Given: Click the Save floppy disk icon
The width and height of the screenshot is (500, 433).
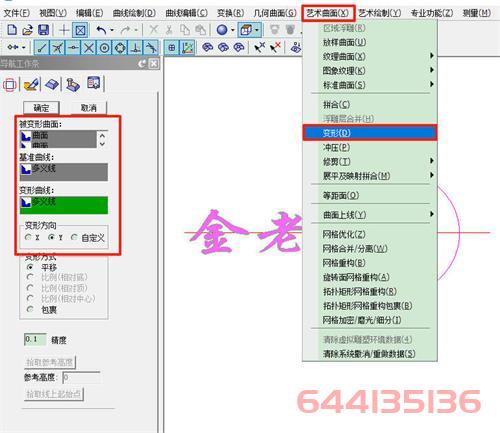Looking at the screenshot, I should (43, 30).
